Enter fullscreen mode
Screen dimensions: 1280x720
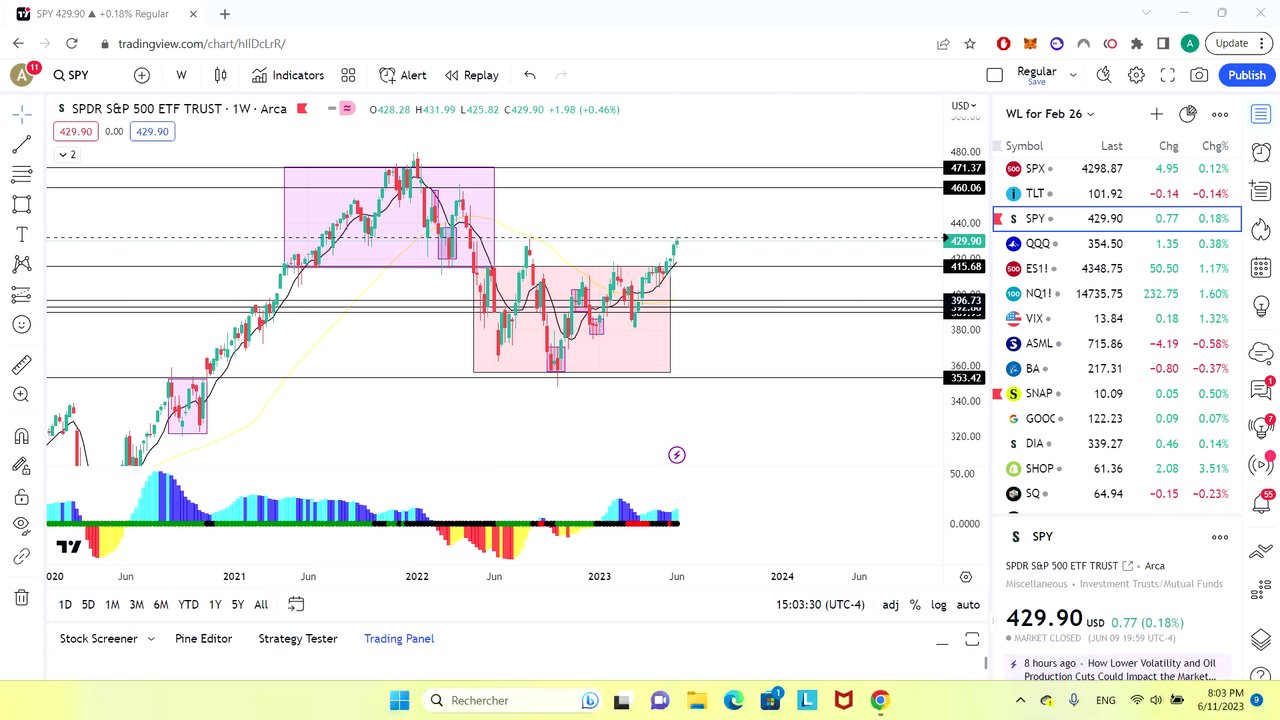(x=1167, y=75)
